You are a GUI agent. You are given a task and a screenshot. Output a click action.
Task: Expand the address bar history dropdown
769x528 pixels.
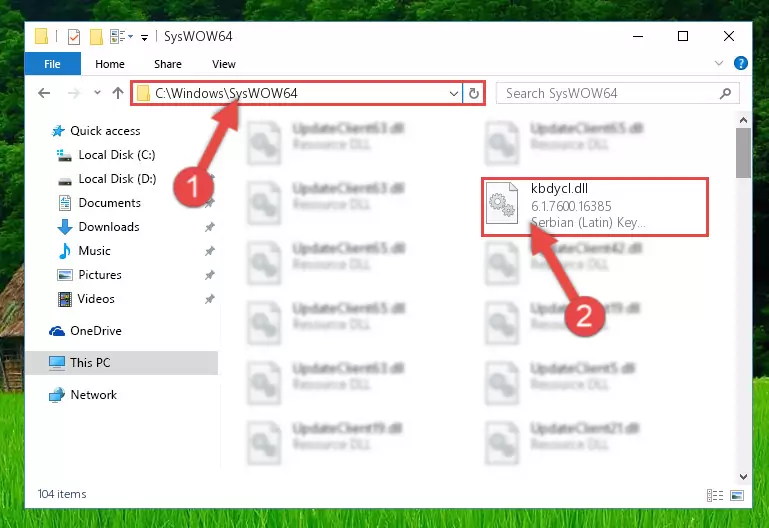point(454,93)
